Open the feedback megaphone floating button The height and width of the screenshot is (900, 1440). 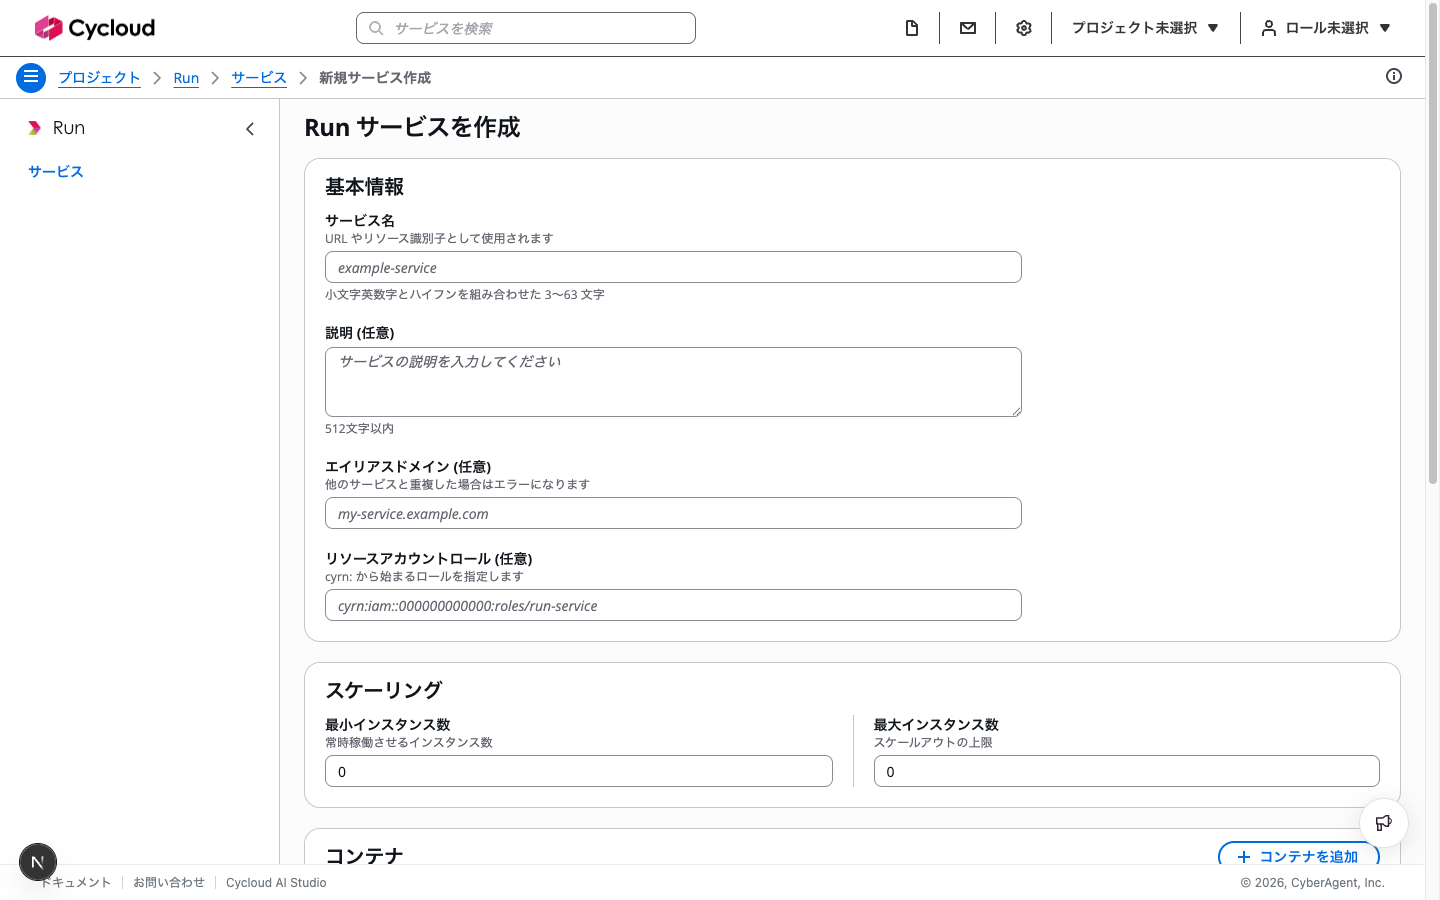tap(1384, 823)
